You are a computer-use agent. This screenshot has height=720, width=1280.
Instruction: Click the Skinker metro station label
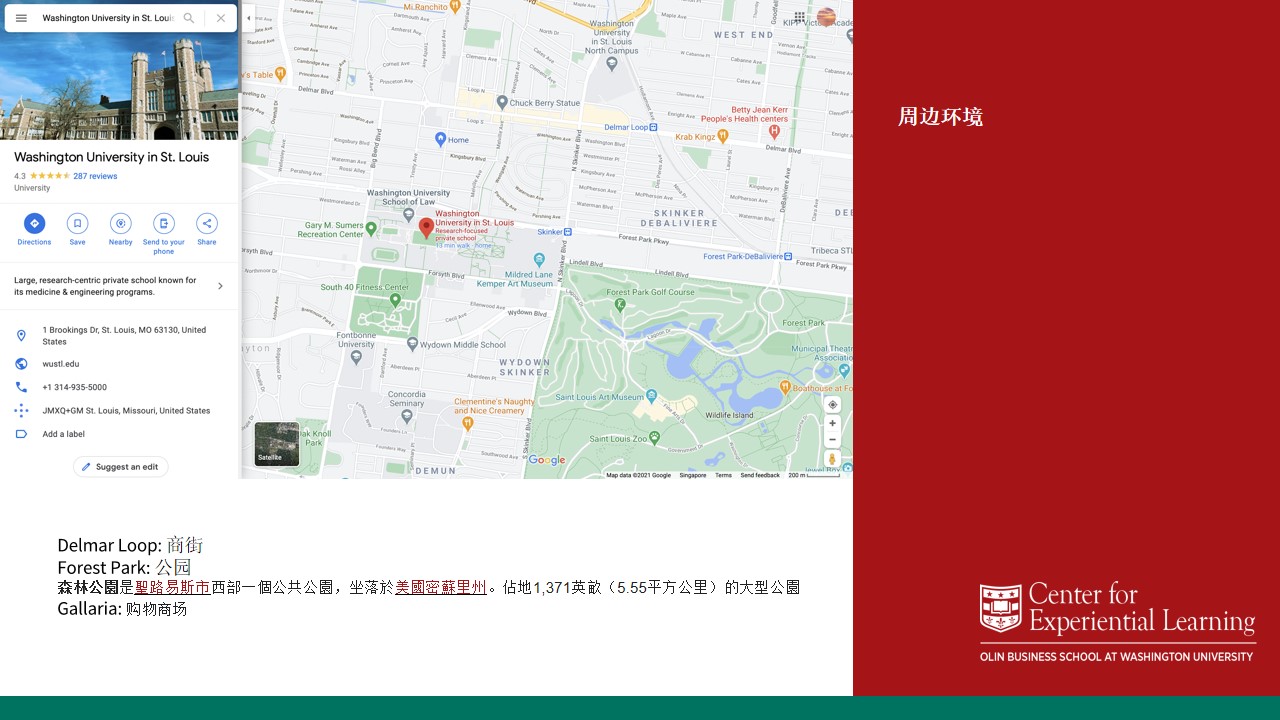click(x=555, y=231)
